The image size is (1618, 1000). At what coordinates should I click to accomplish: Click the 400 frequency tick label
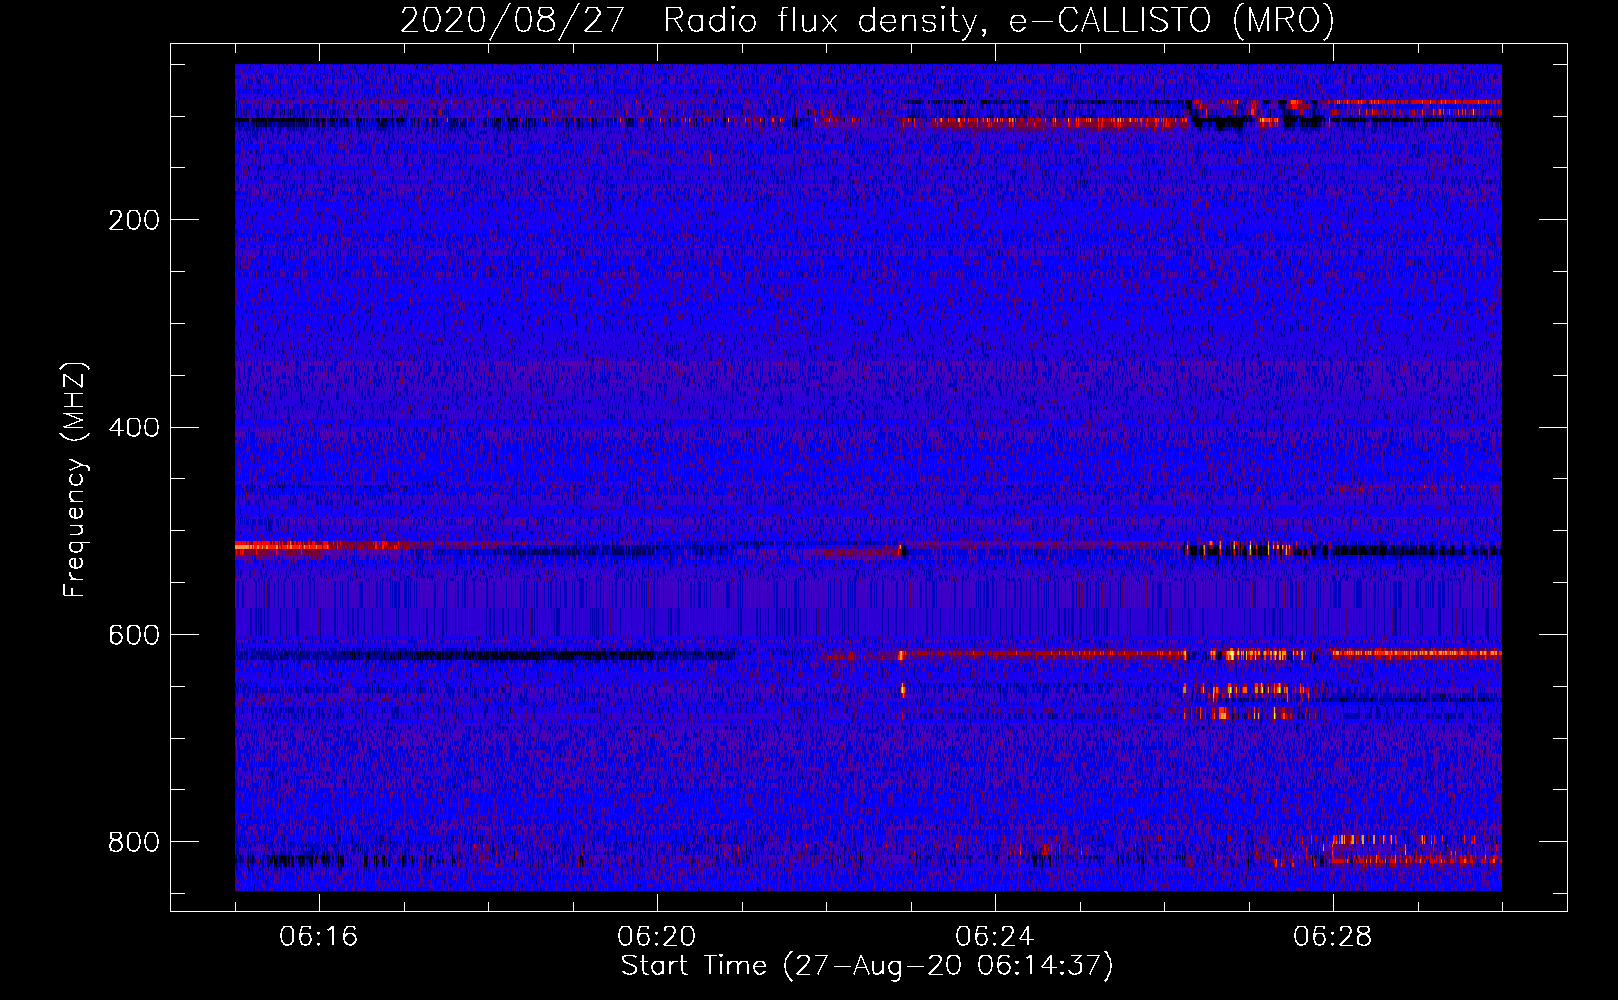pyautogui.click(x=134, y=428)
